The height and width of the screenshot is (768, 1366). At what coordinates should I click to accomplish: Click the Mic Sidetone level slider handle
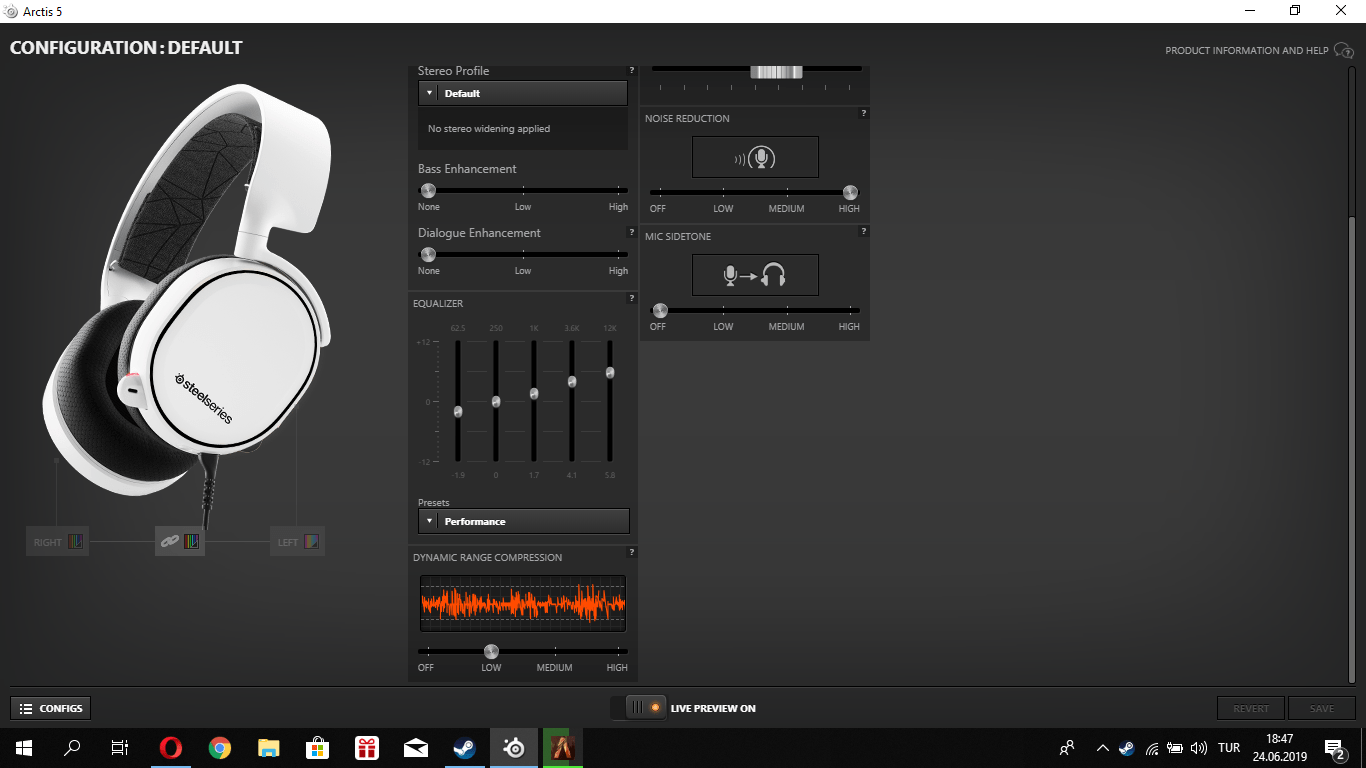[660, 310]
